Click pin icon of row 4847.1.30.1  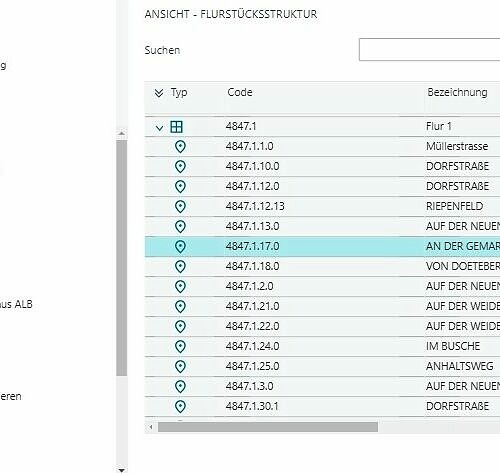click(180, 407)
